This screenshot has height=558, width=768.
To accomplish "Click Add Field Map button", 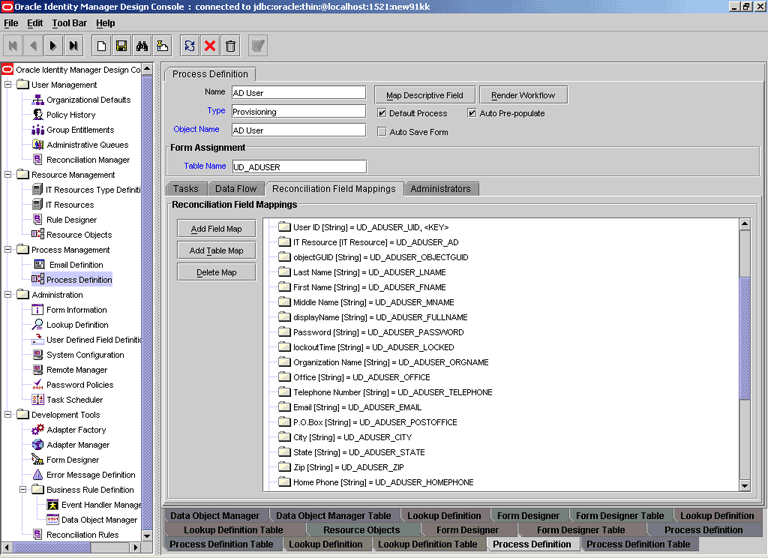I will pos(216,229).
